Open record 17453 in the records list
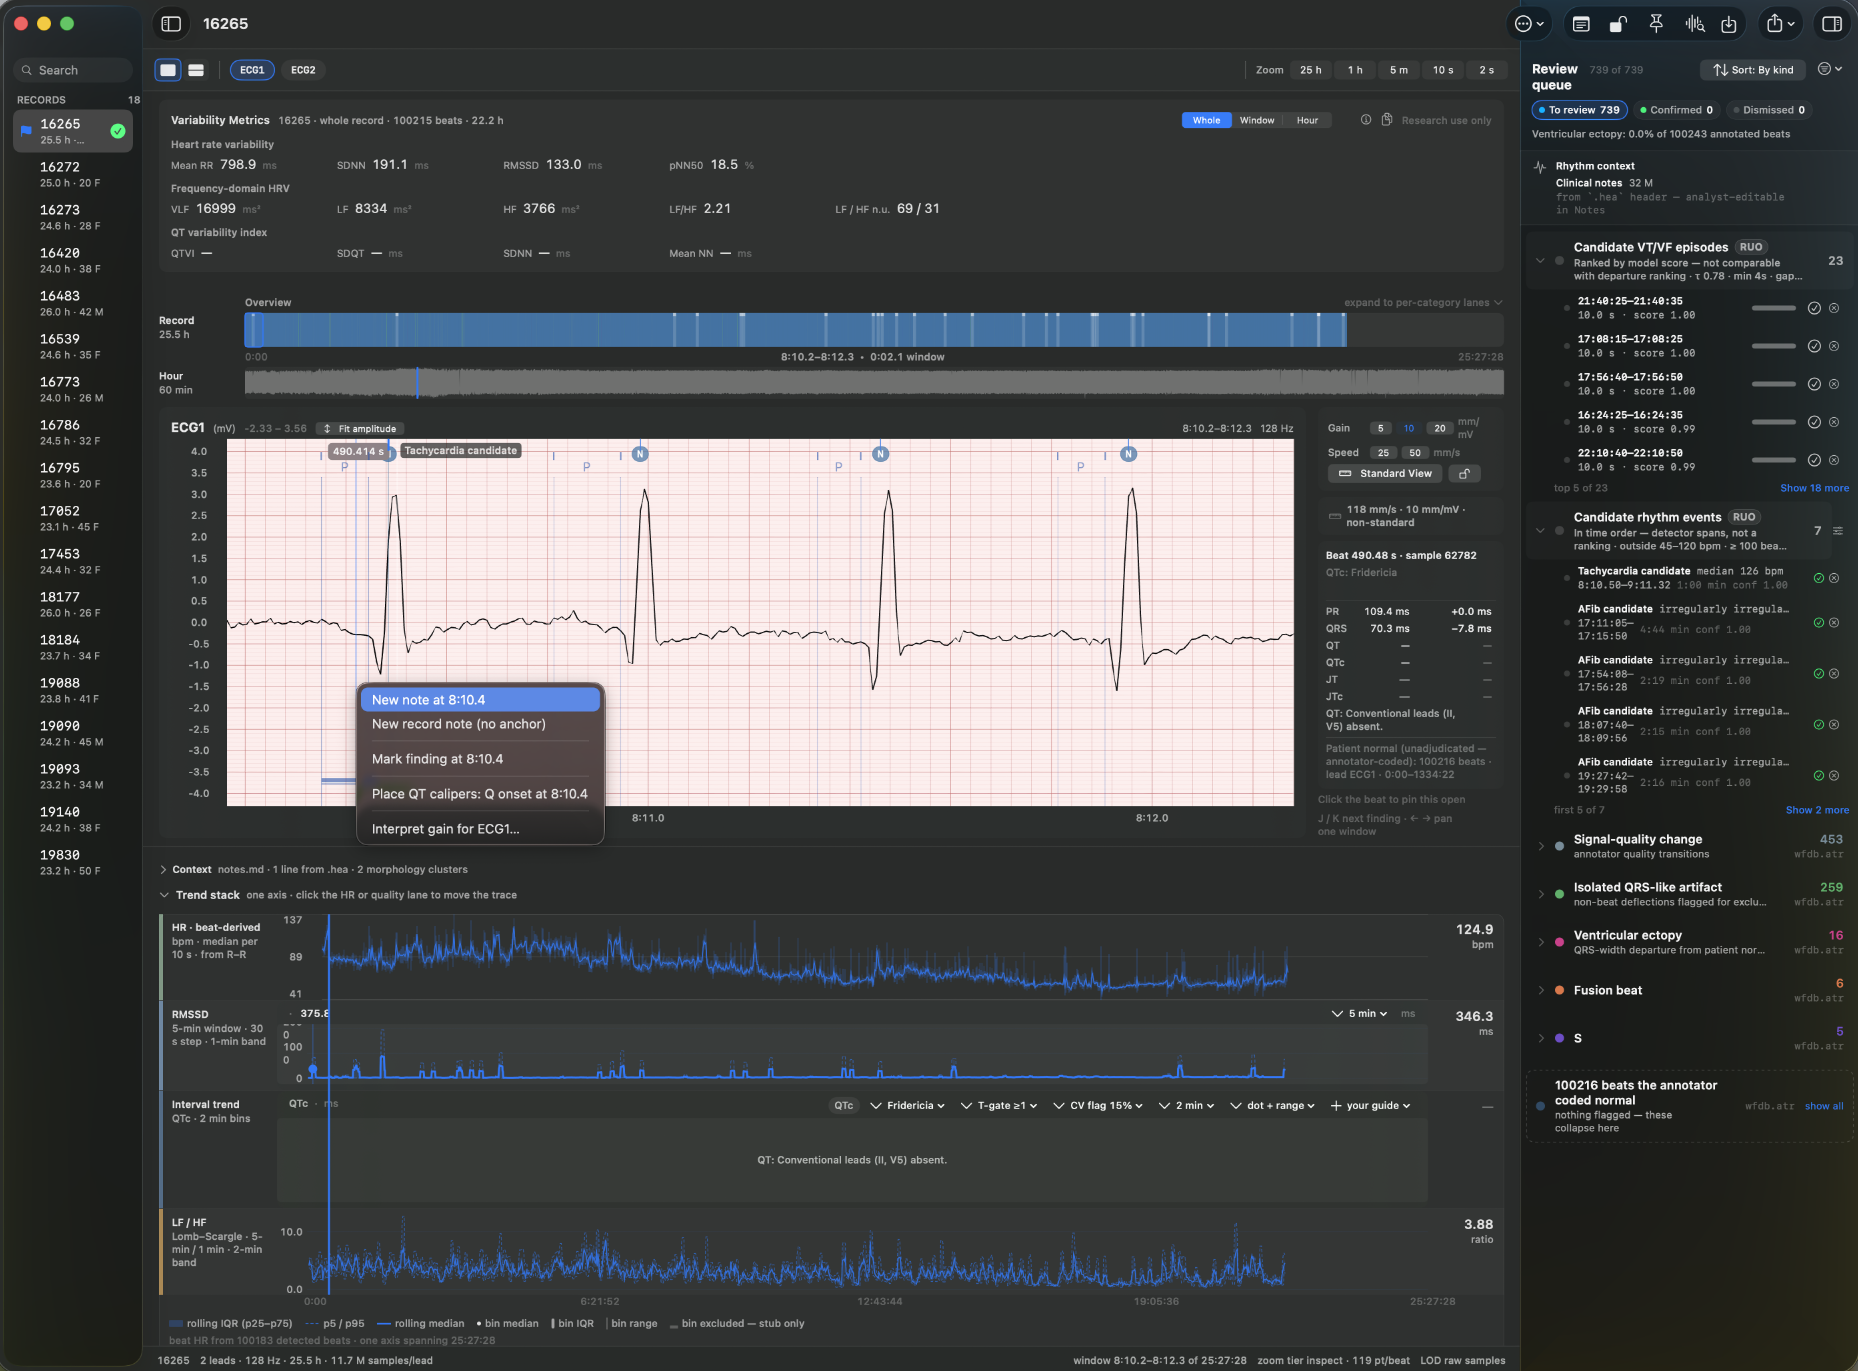Viewport: 1858px width, 1371px height. click(x=73, y=561)
